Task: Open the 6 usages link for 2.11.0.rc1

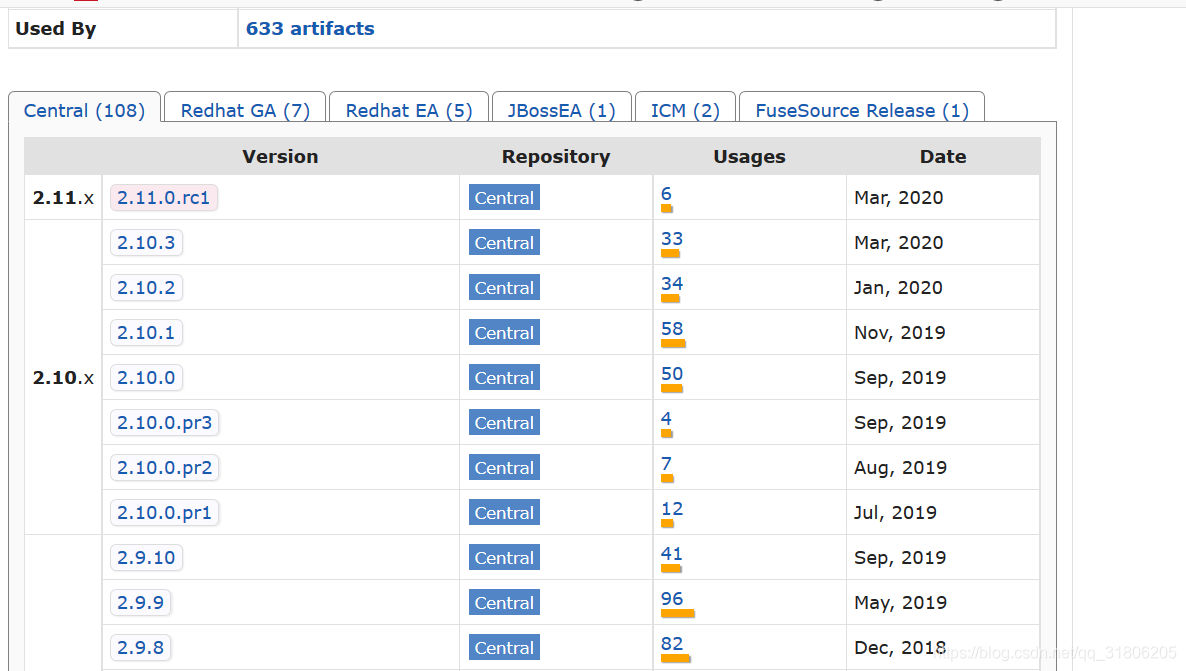Action: coord(666,194)
